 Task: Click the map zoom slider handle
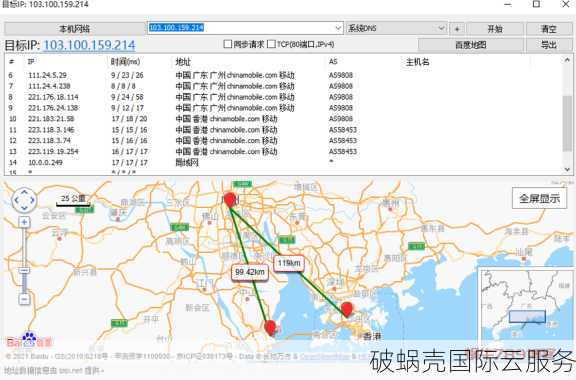(24, 270)
